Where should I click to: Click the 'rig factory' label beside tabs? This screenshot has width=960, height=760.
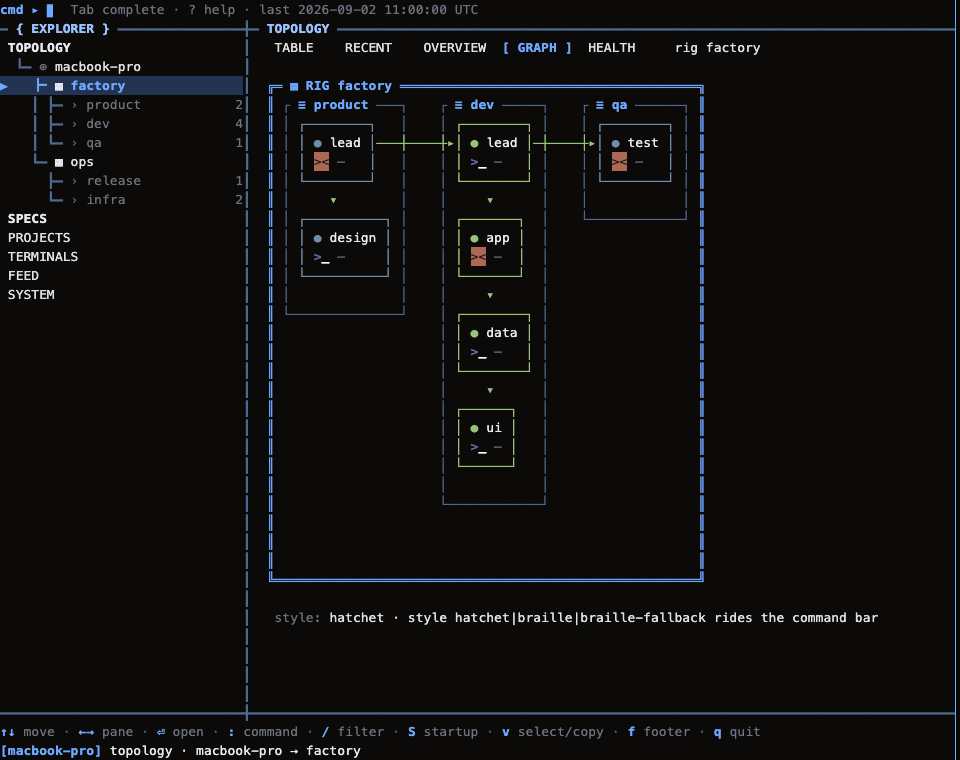coord(718,48)
